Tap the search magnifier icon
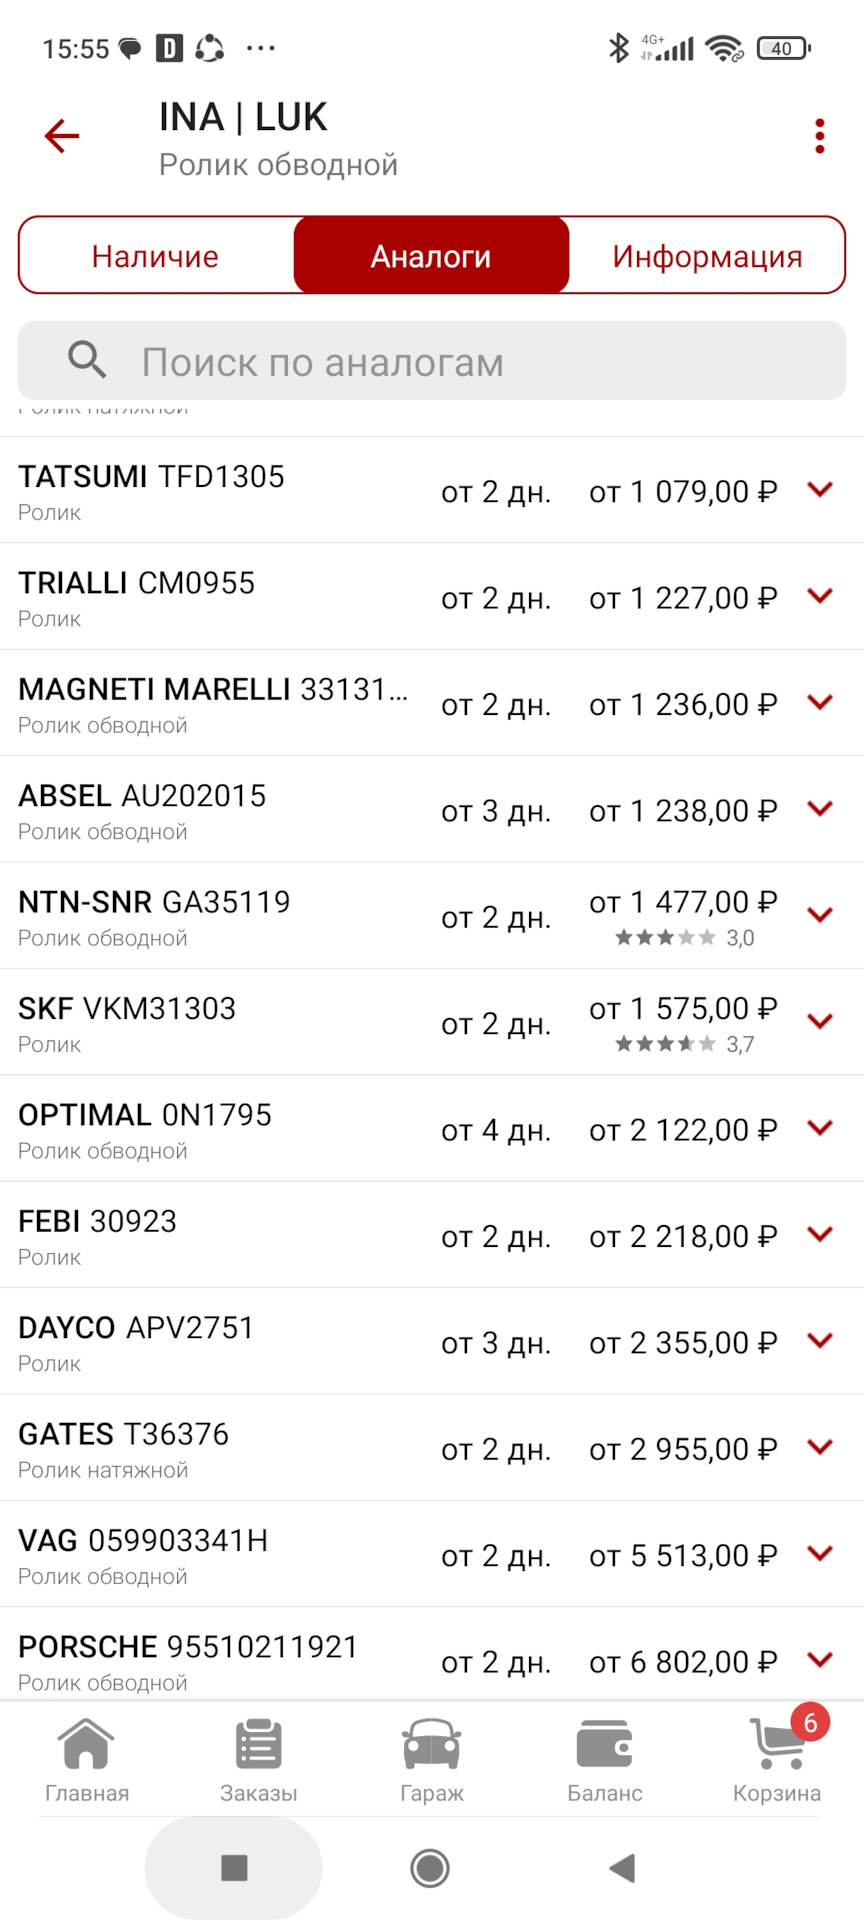 pos(87,360)
